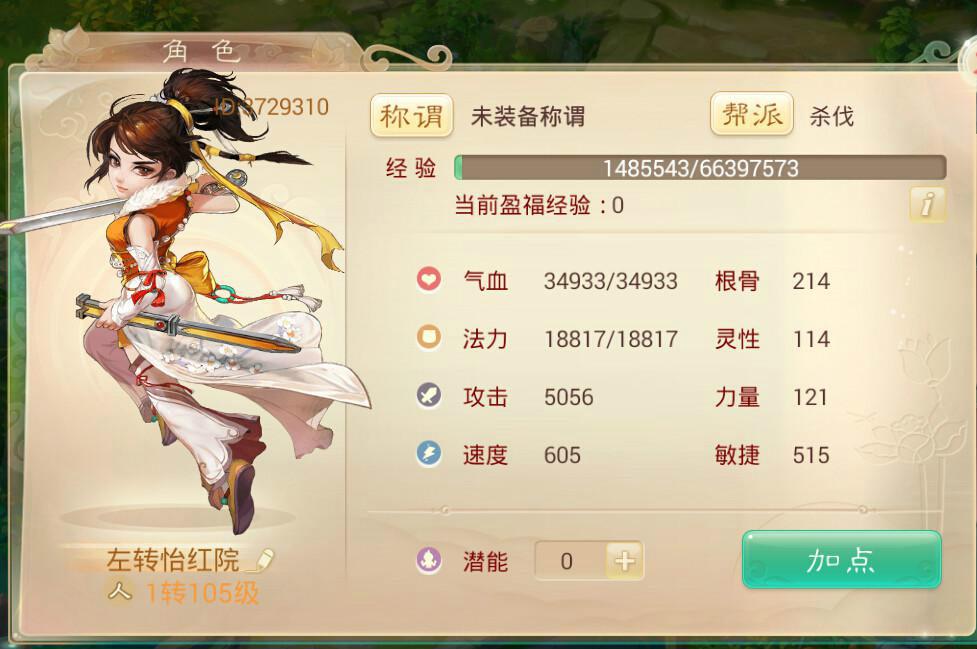Click the race icon next to 1转105级
Image resolution: width=977 pixels, height=649 pixels.
click(120, 591)
